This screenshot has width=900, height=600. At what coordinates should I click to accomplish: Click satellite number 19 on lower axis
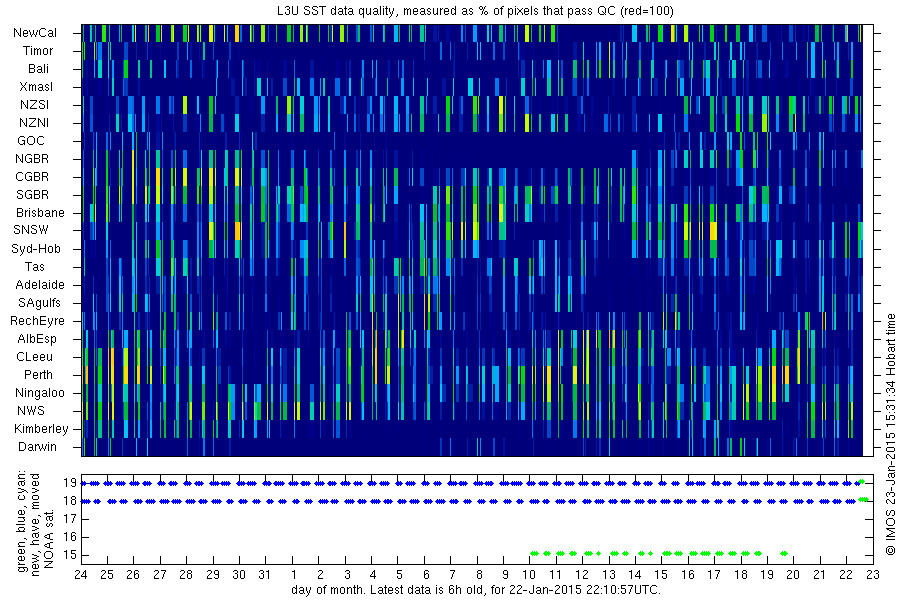pos(70,483)
